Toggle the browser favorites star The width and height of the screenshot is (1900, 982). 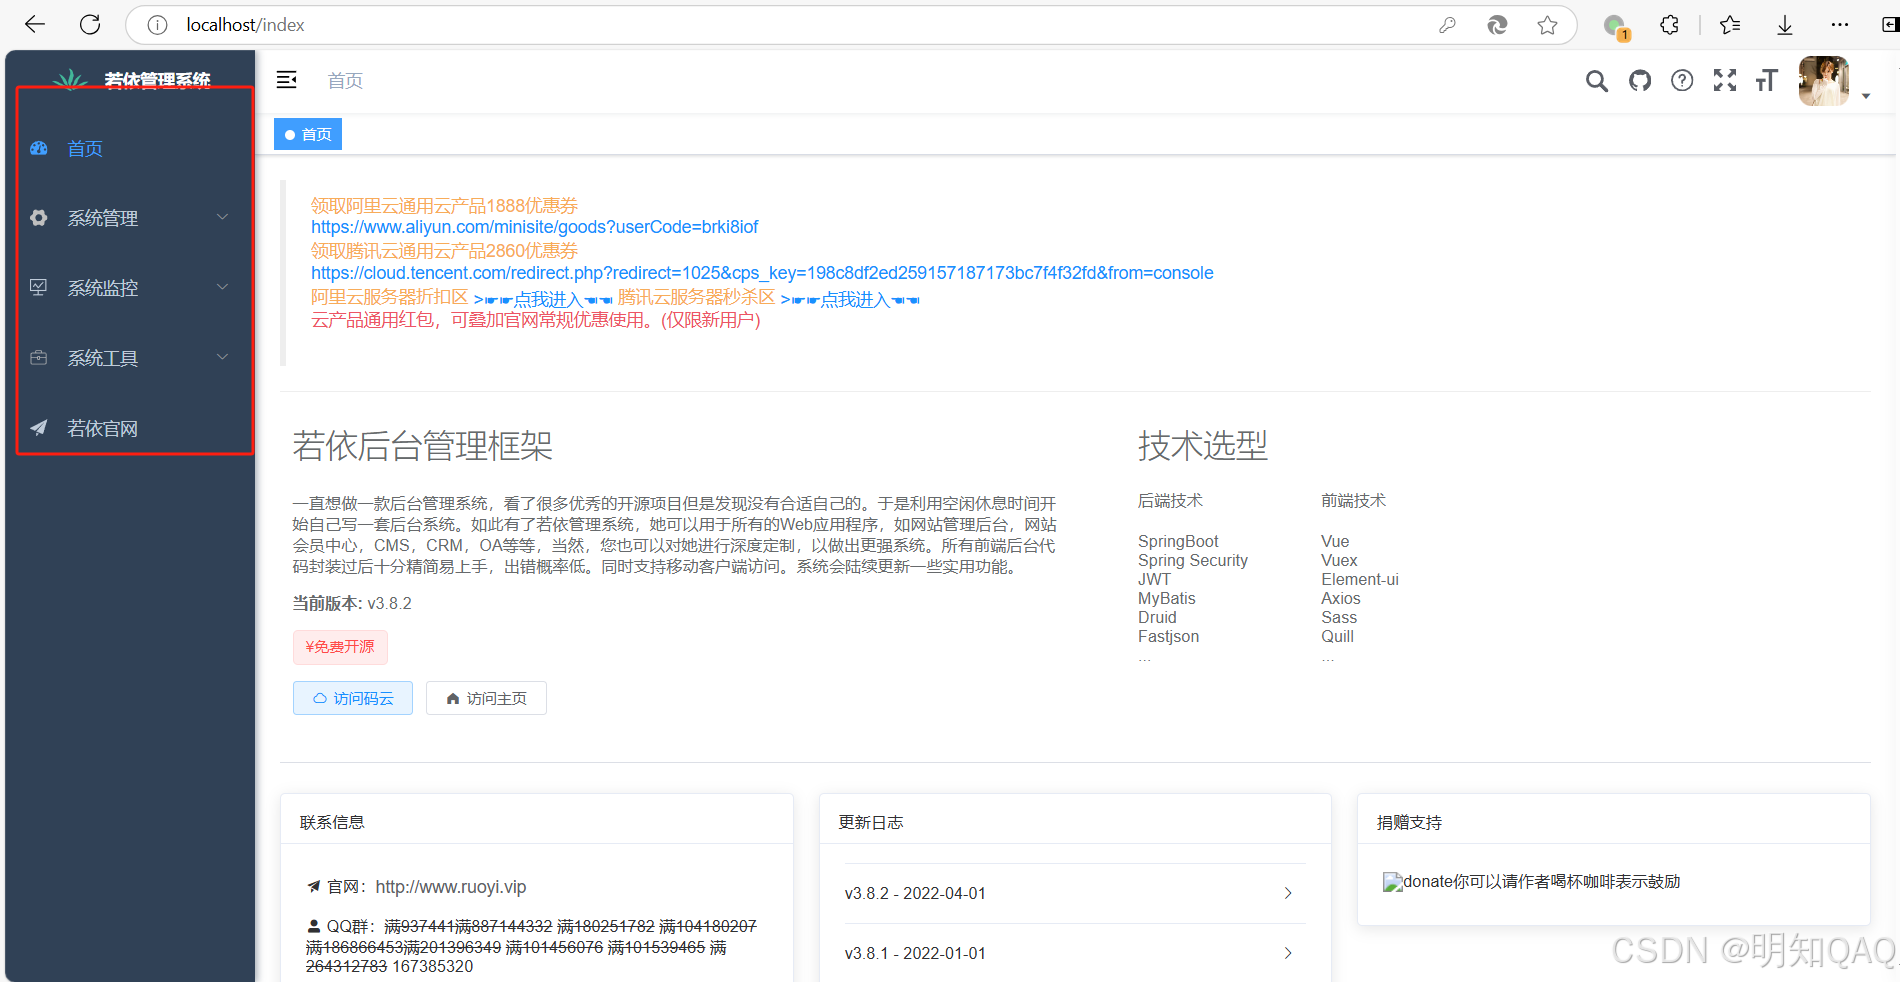pyautogui.click(x=1548, y=25)
